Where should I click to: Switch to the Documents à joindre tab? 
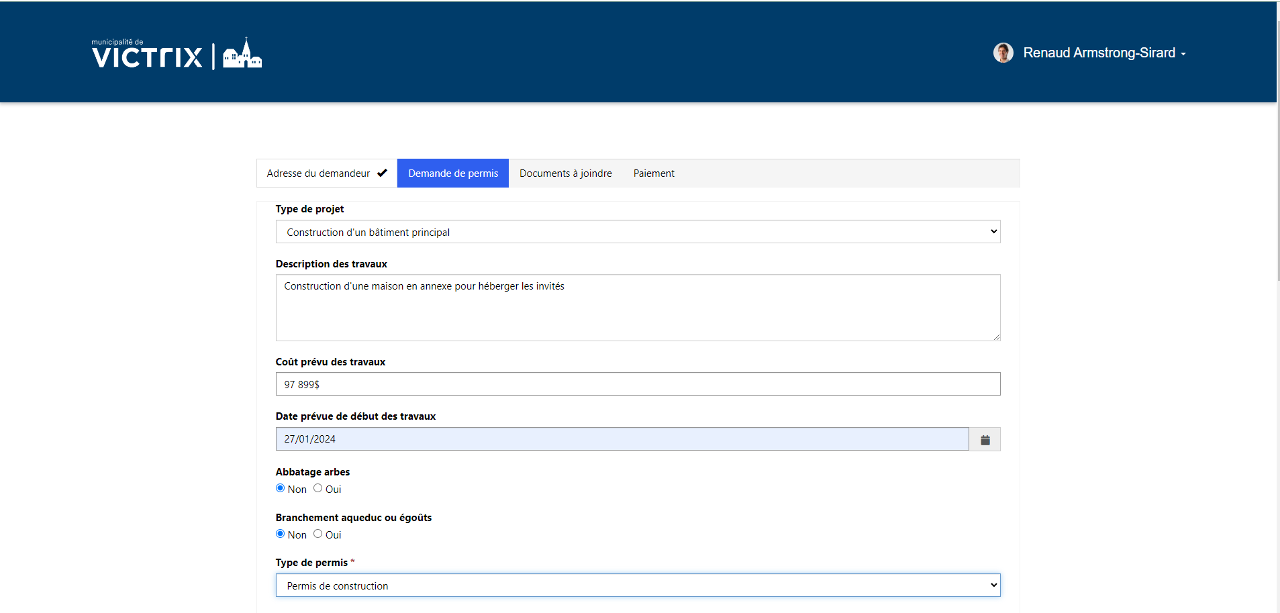566,173
